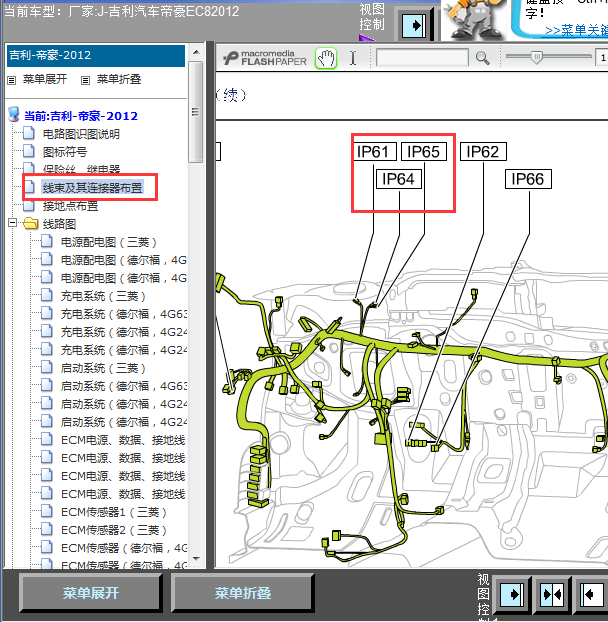
Task: Click document icon beside 图标符号
Action: pos(29,151)
